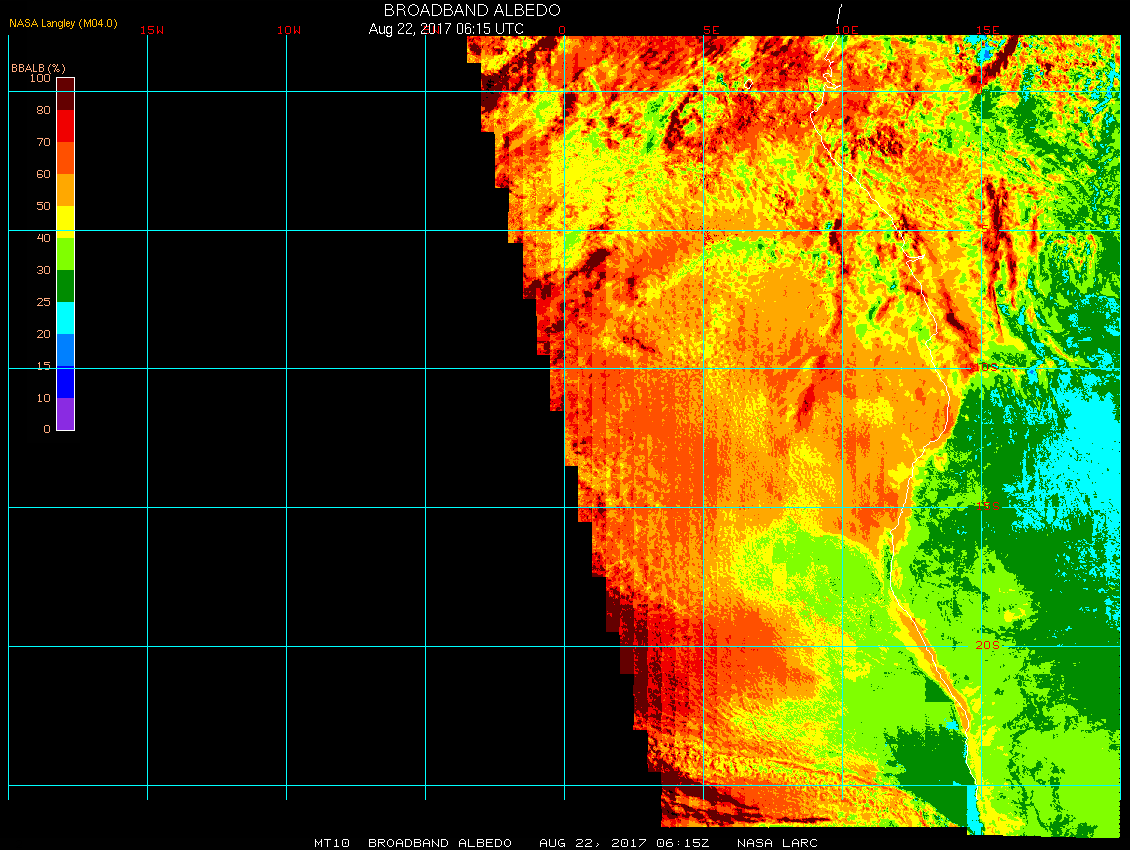The height and width of the screenshot is (850, 1130).
Task: Click 'NASA LARC' in the bottom caption
Action: click(778, 842)
